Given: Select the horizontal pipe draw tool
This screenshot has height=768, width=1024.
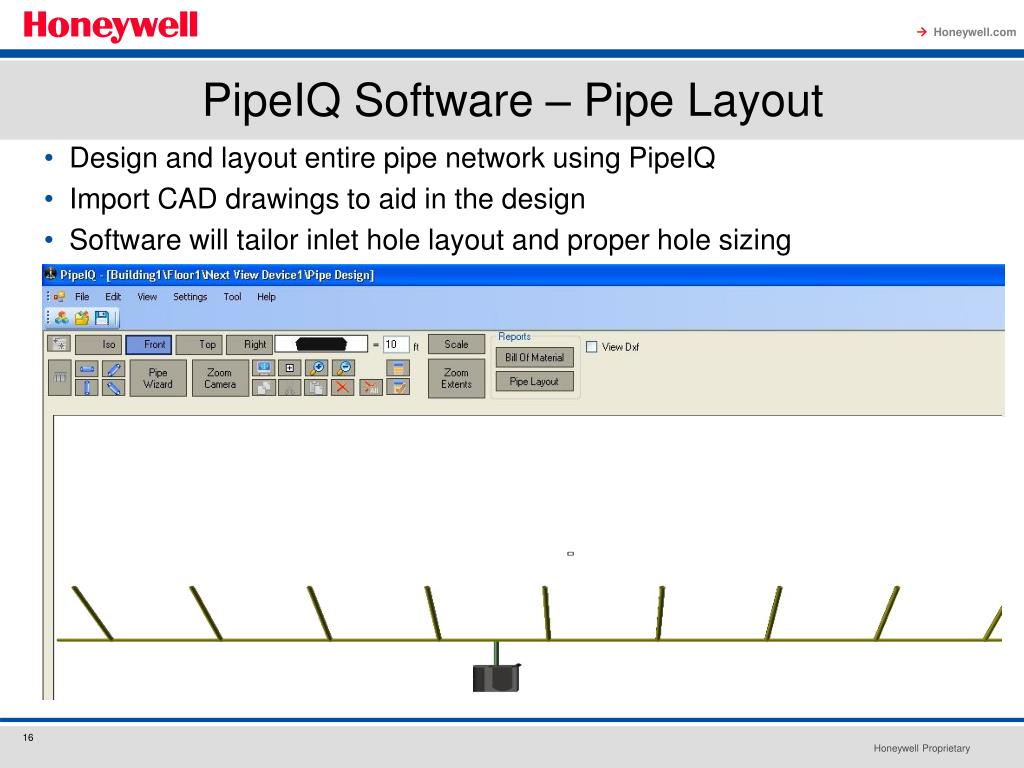Looking at the screenshot, I should (87, 369).
